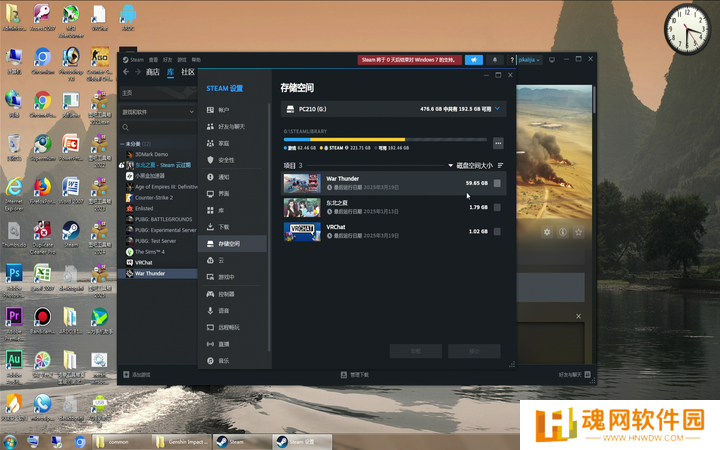This screenshot has width=720, height=450.
Task: Open the 游戏和软件 library filter dropdown
Action: coord(158,112)
